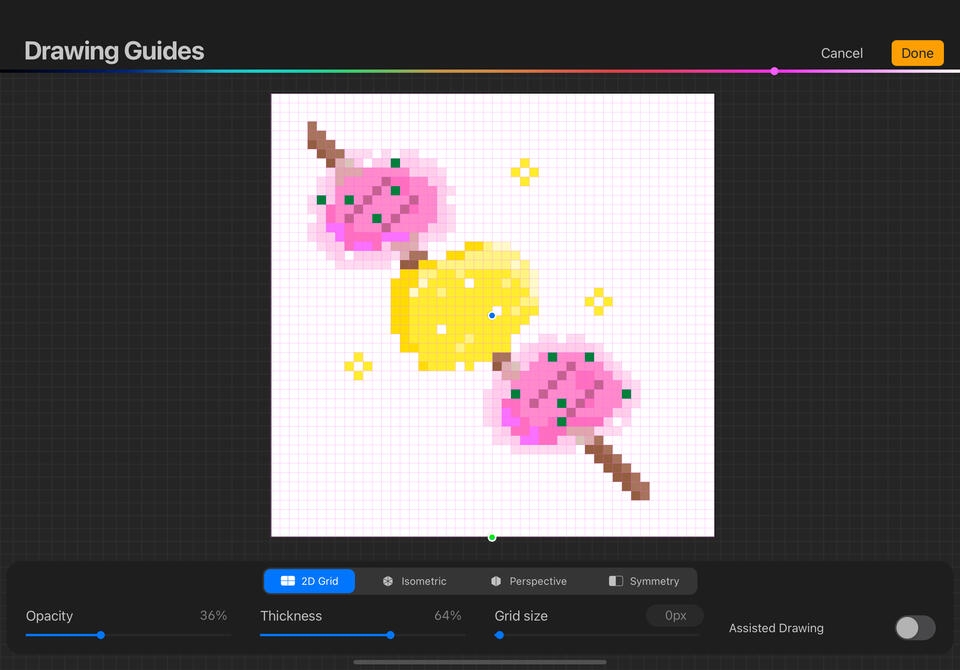This screenshot has width=960, height=670.
Task: Click the Opacity slider handle
Action: (x=101, y=635)
